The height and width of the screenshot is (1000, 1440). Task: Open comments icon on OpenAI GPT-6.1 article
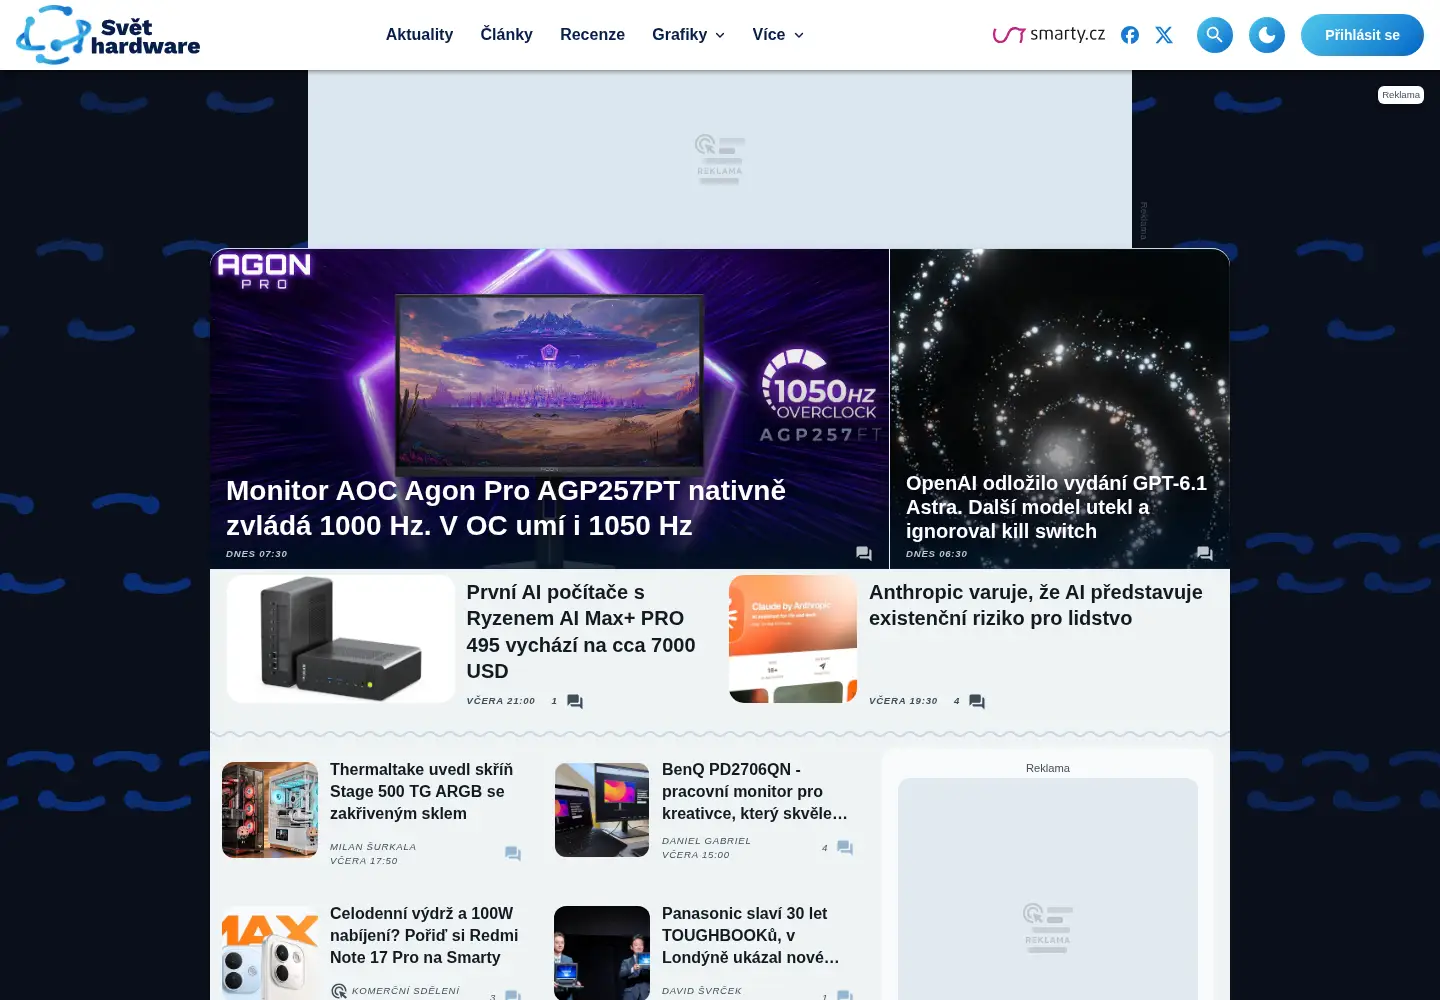coord(1204,553)
